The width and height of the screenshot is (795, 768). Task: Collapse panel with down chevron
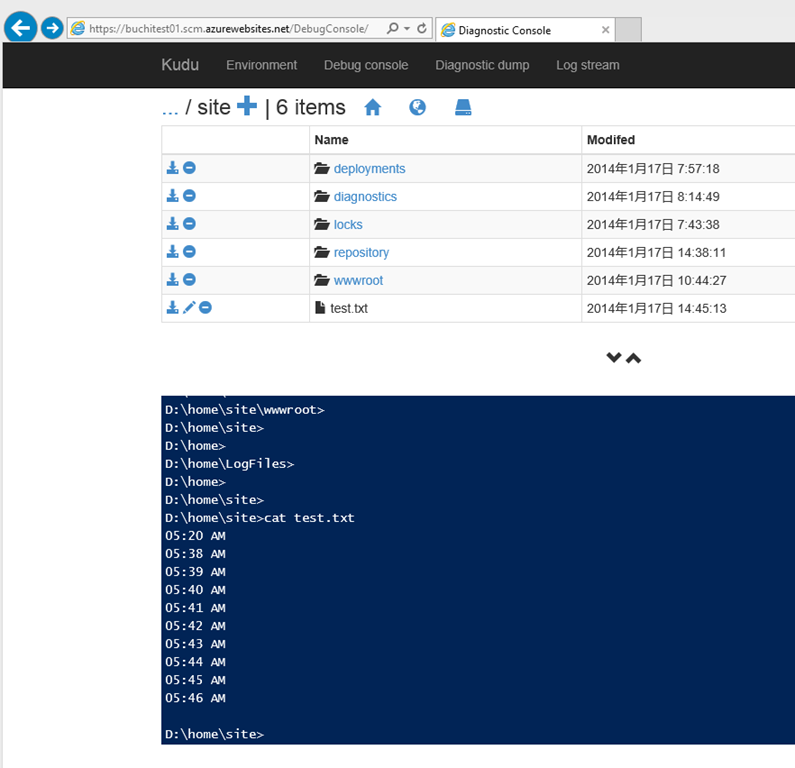click(614, 358)
